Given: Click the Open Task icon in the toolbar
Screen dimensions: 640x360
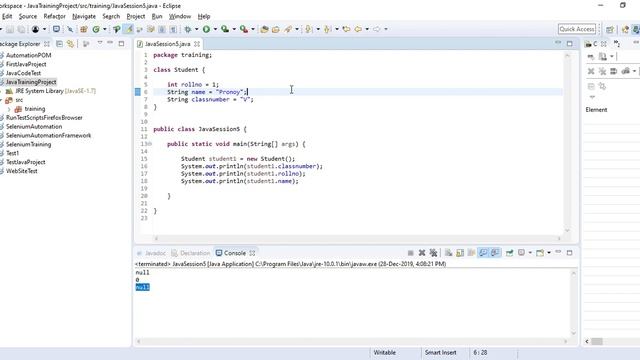Looking at the screenshot, I should click(276, 29).
